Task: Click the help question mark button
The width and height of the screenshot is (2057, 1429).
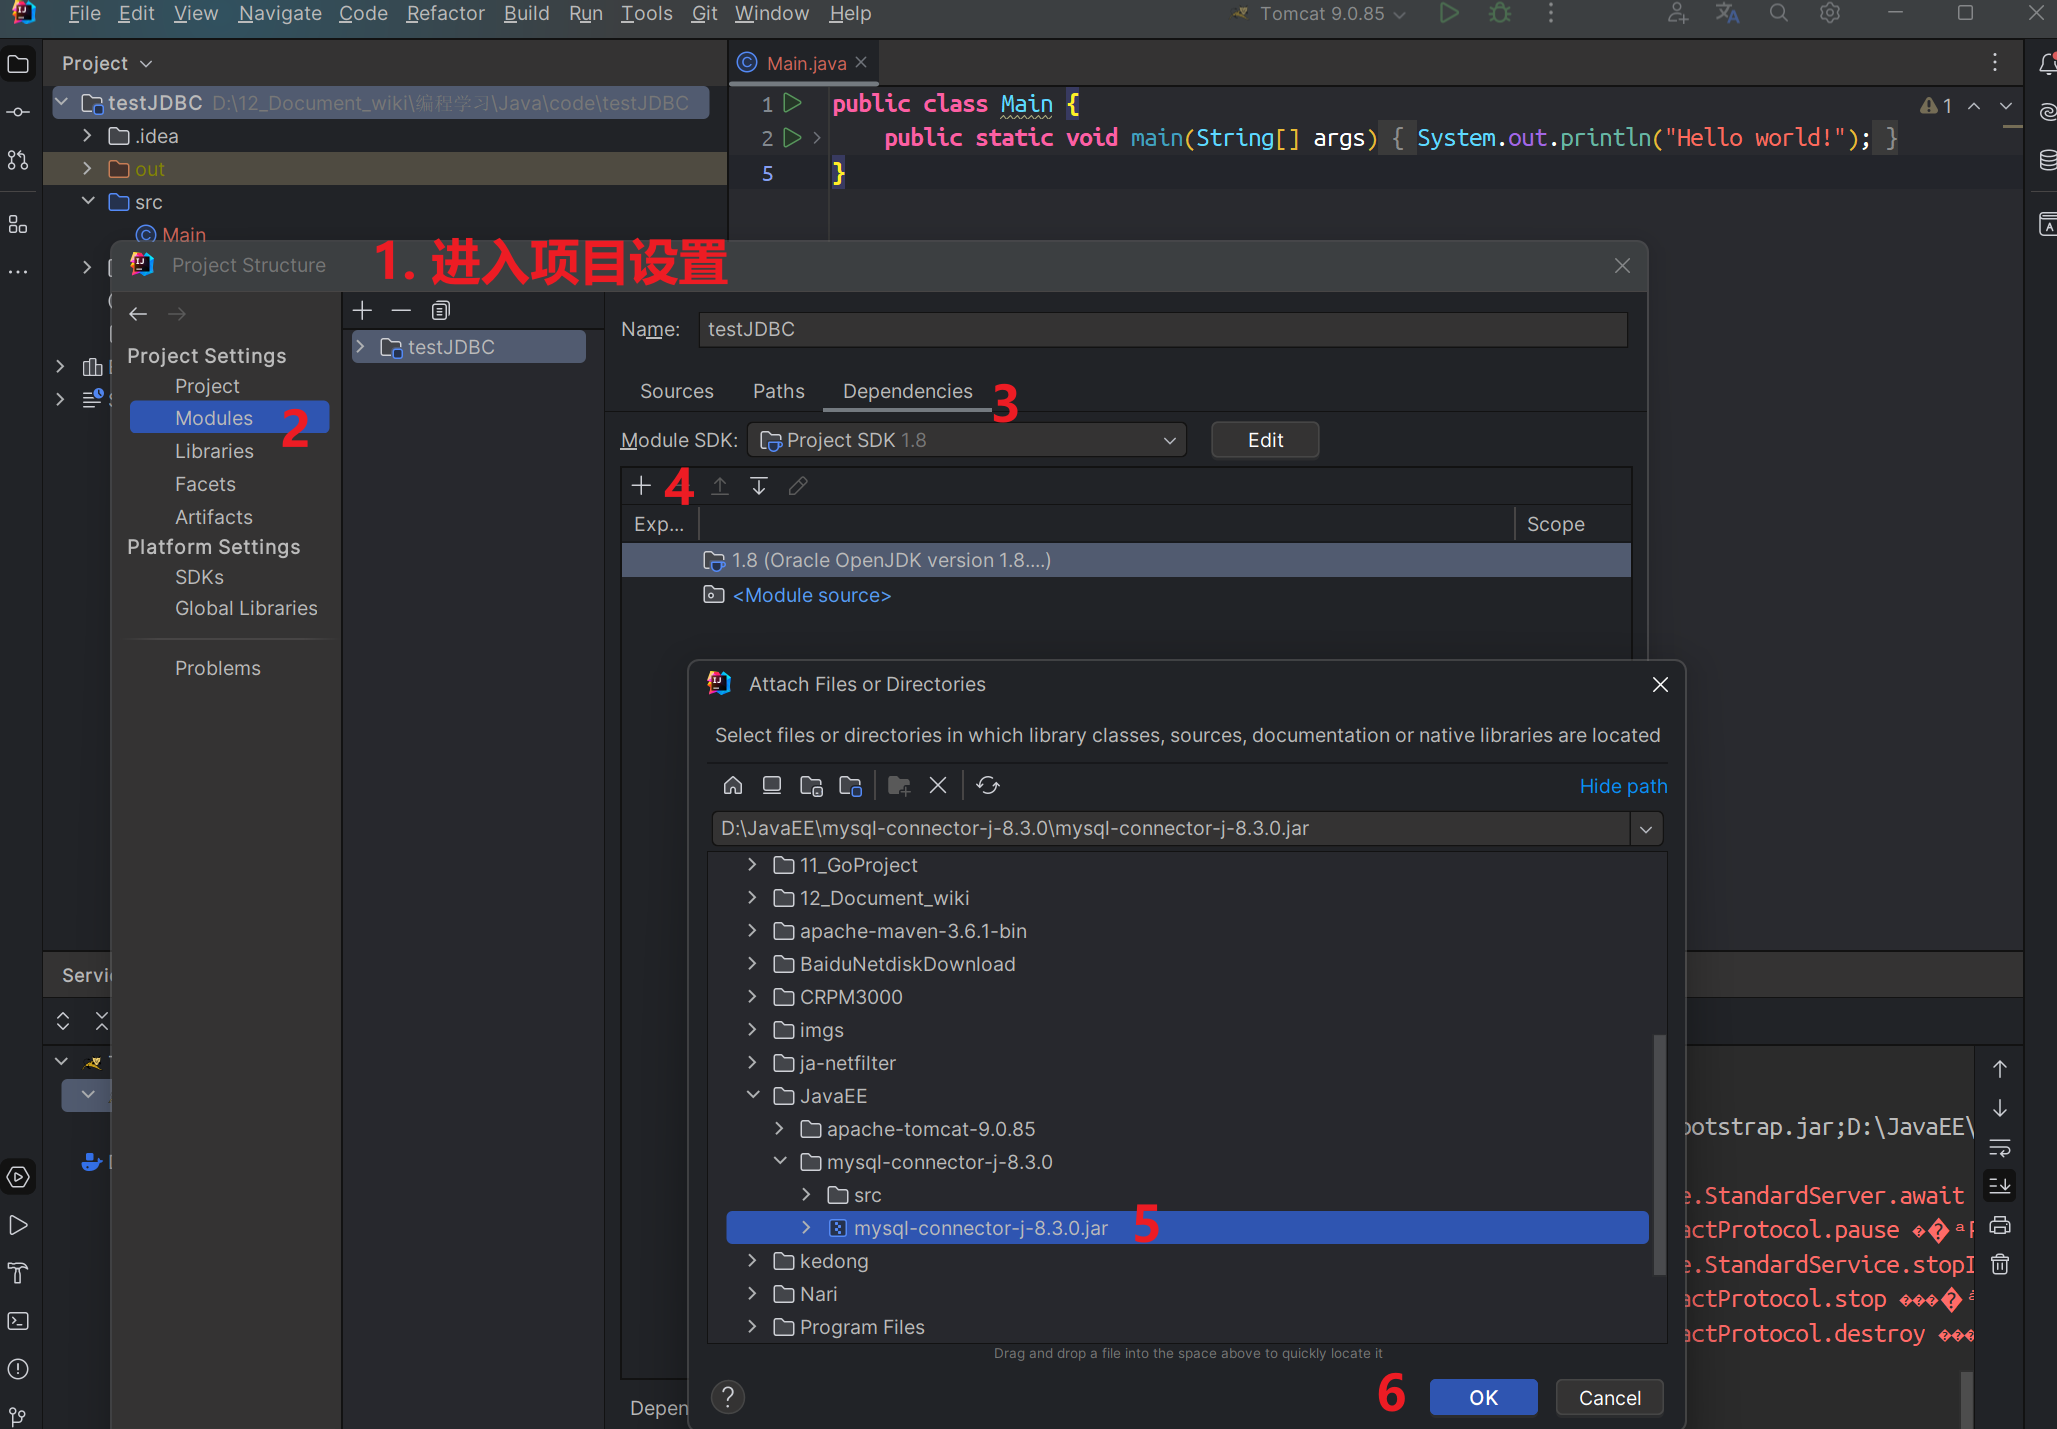Action: click(728, 1397)
